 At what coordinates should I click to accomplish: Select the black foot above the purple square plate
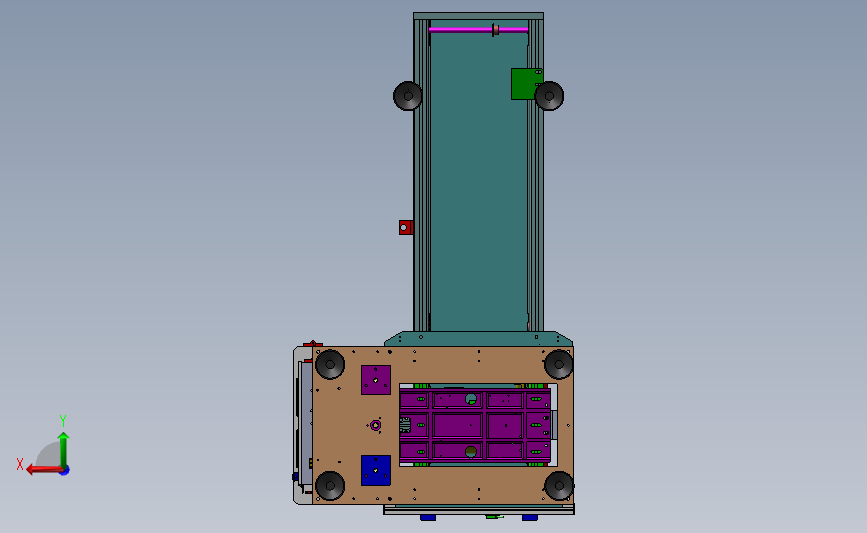(330, 364)
